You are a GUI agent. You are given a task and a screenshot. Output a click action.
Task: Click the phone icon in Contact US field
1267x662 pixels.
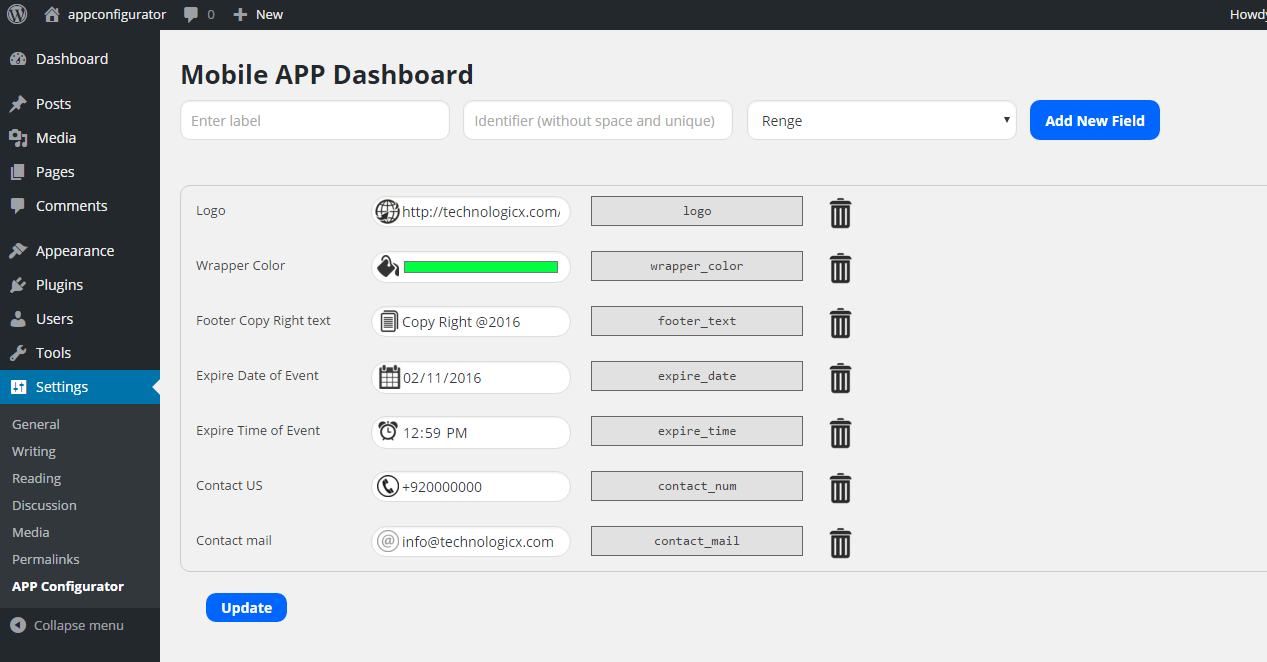[388, 486]
